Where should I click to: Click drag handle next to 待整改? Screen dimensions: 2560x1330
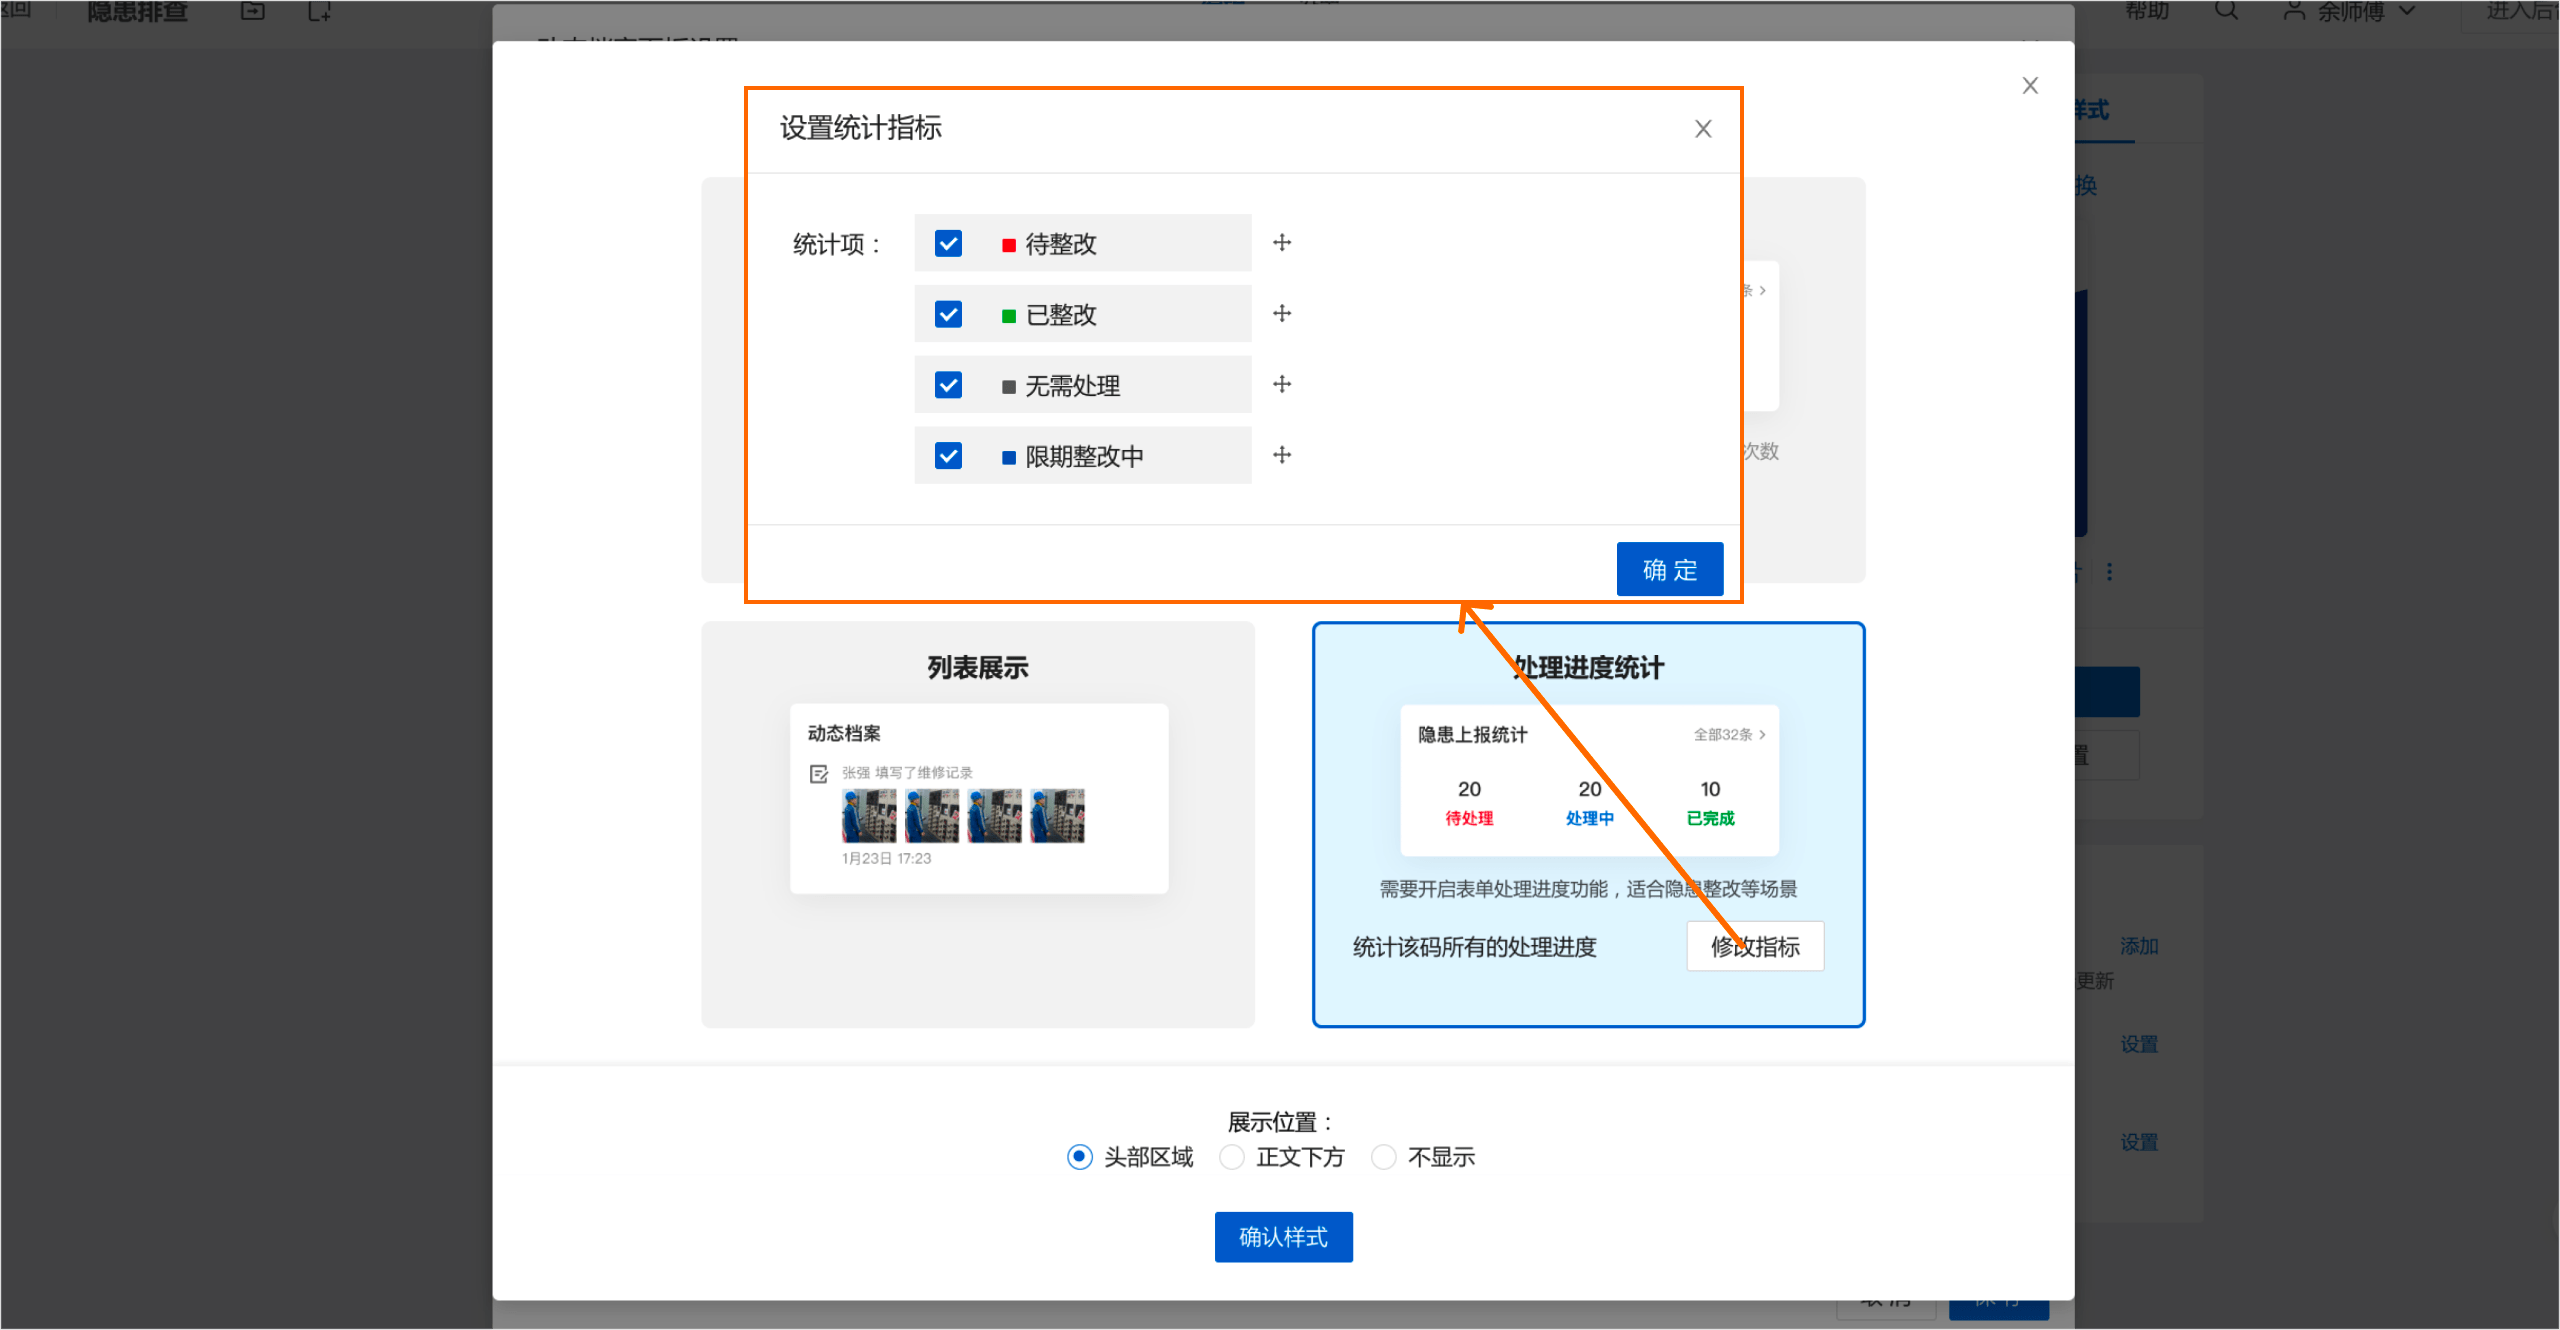click(1282, 243)
